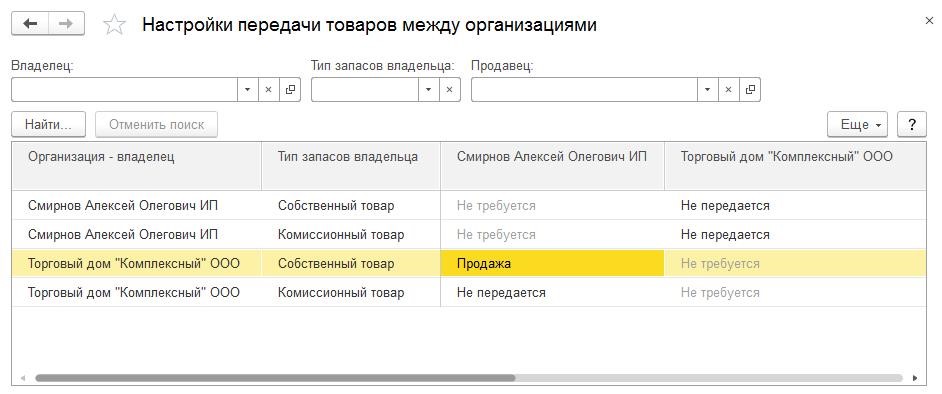The image size is (942, 394).
Task: Select Не требуется in Смирнов Собственный товар row
Action: pyautogui.click(x=552, y=205)
